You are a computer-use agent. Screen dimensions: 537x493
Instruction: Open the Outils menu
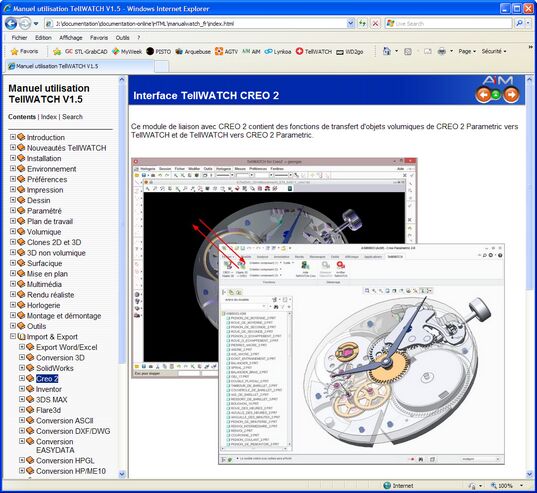coord(122,38)
